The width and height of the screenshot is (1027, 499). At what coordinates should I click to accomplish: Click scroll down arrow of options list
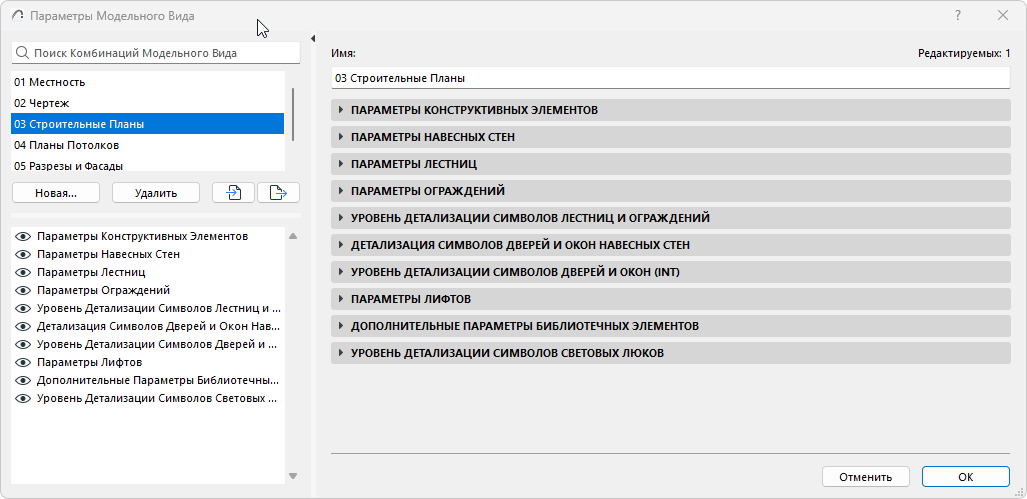(x=293, y=476)
